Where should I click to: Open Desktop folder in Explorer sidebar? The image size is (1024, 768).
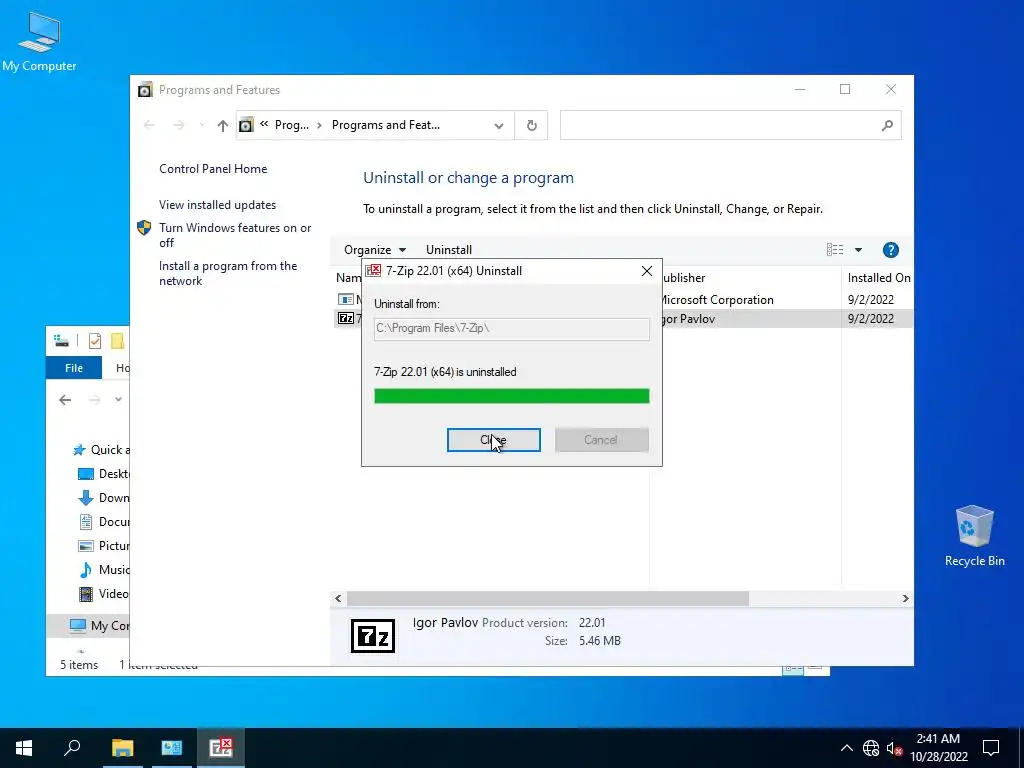pos(104,473)
